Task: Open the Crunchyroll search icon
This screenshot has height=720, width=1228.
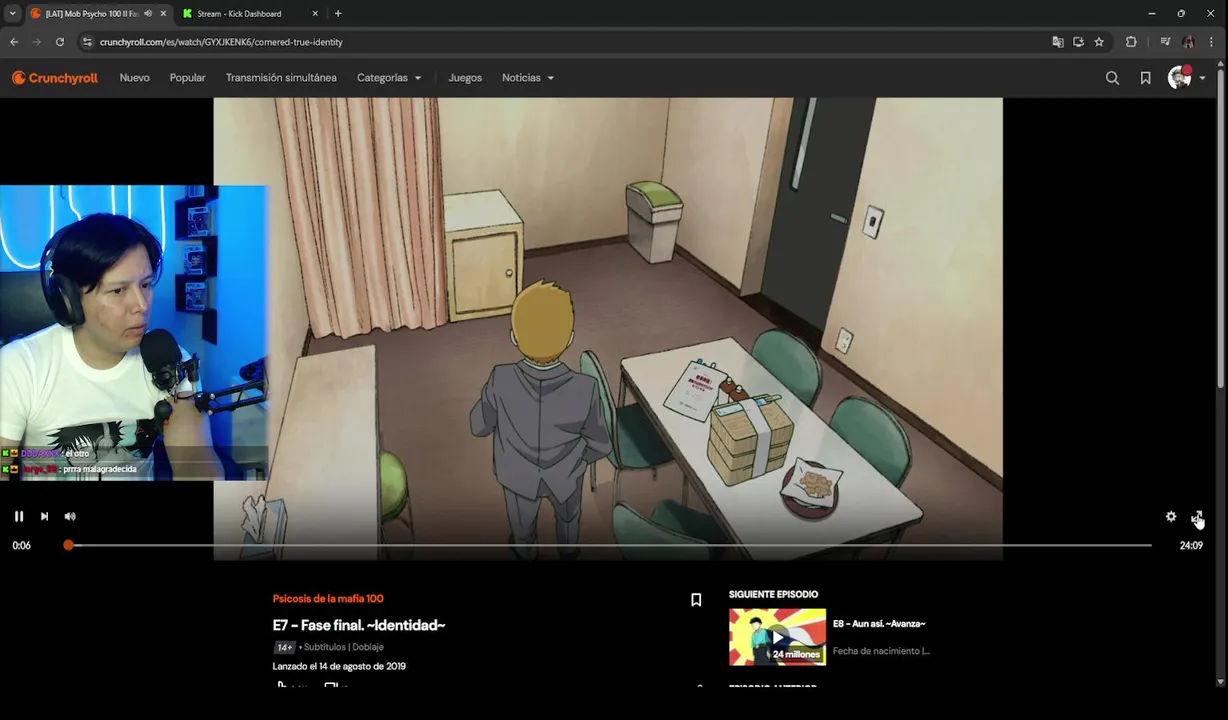Action: pos(1112,78)
